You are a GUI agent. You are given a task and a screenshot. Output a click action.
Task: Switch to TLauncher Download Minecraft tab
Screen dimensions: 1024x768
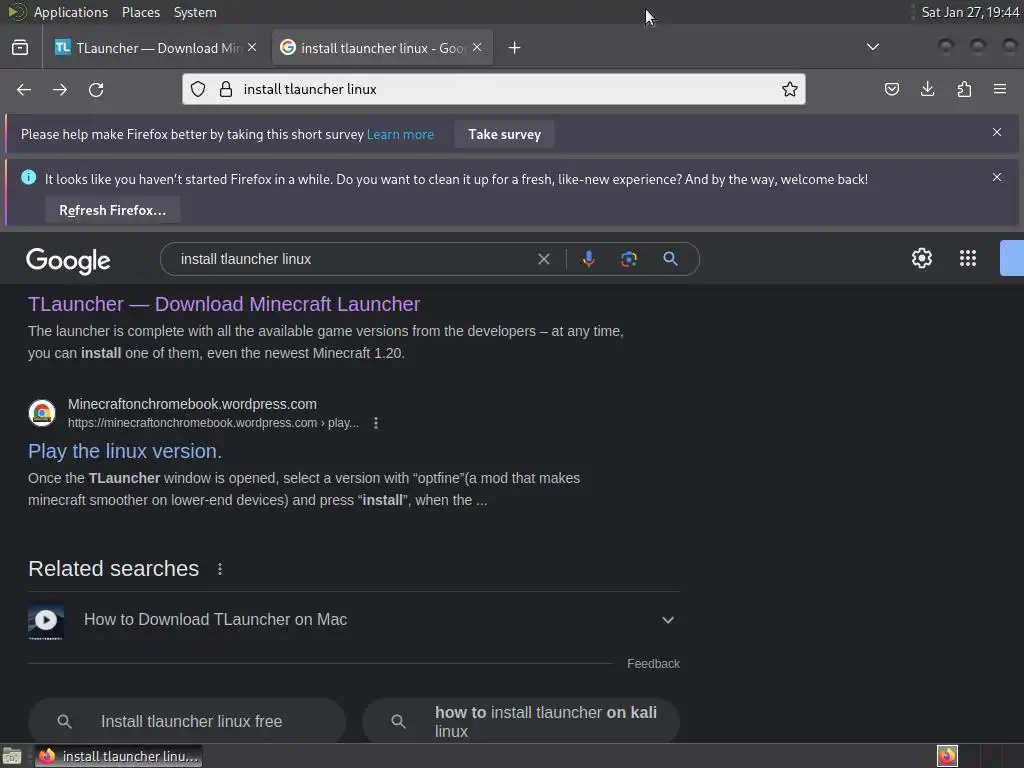point(155,48)
